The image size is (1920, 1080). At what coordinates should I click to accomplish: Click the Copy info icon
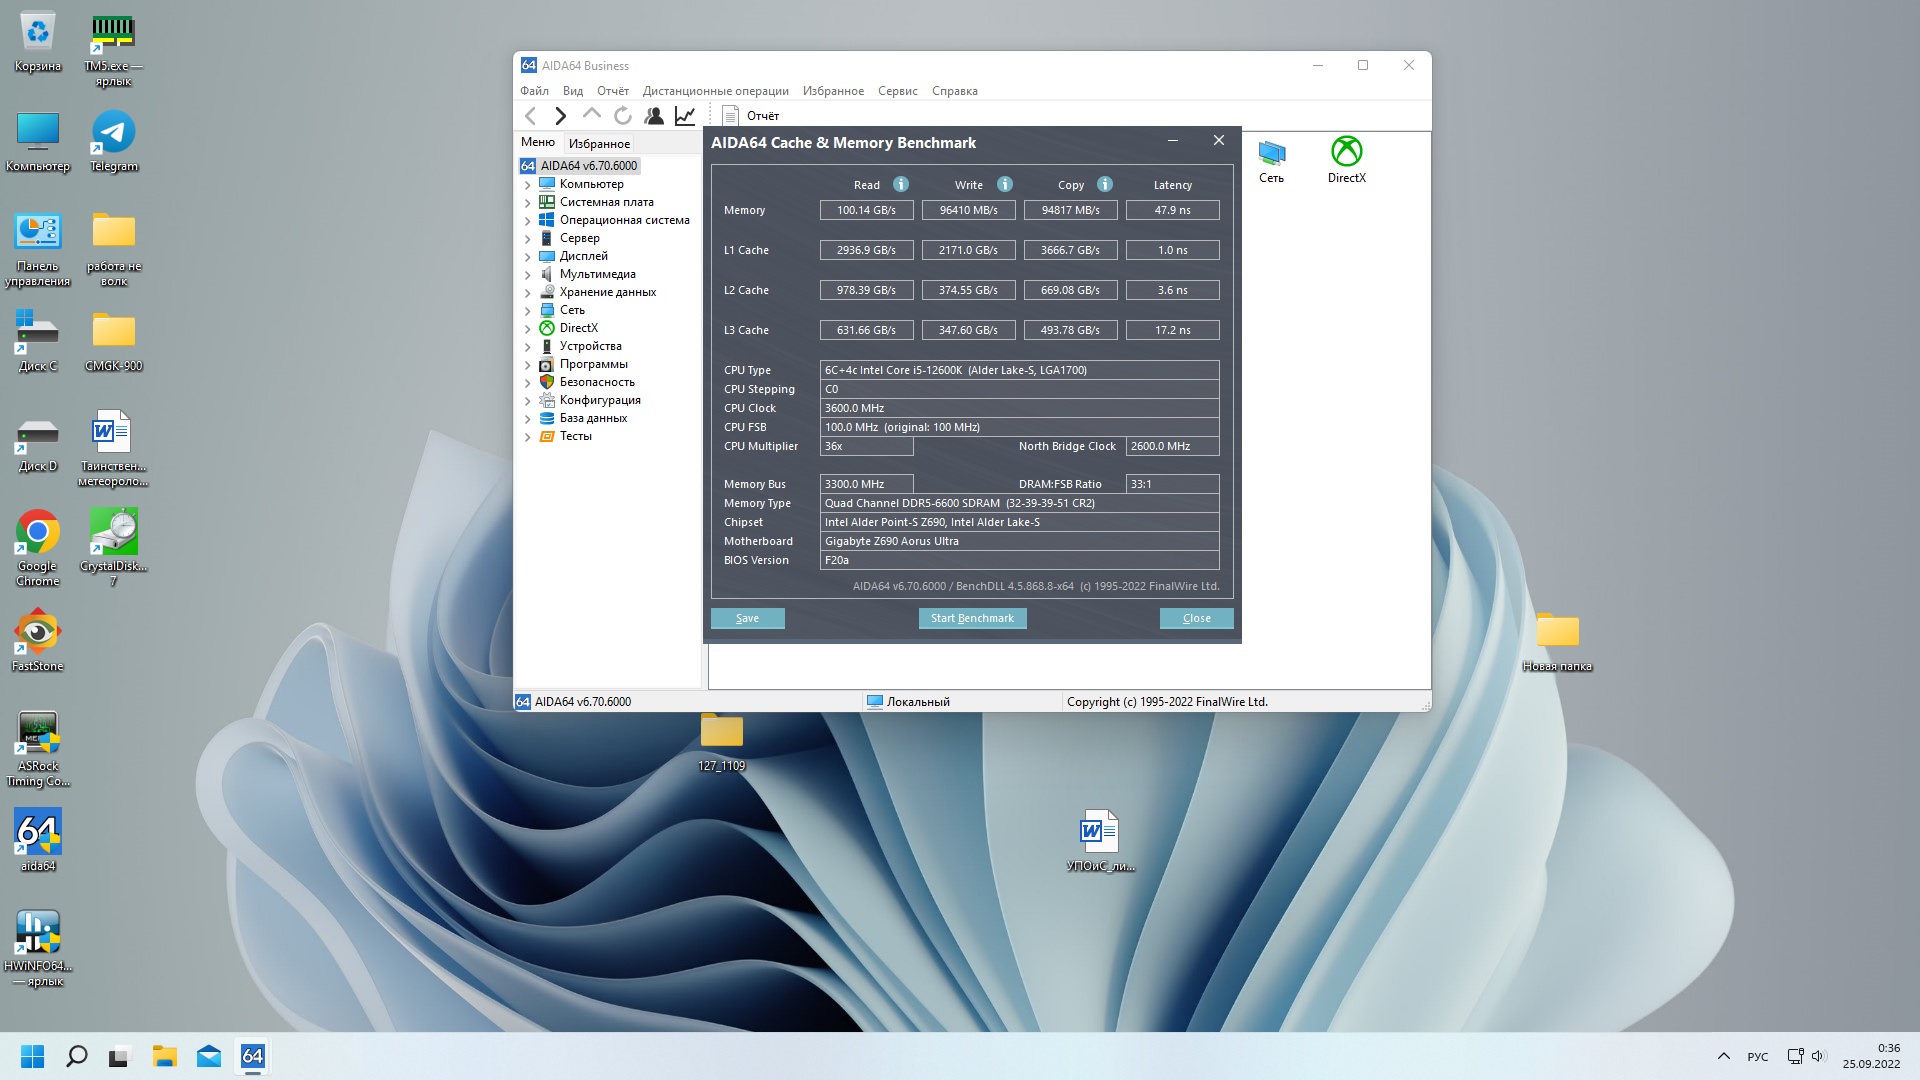point(1105,184)
